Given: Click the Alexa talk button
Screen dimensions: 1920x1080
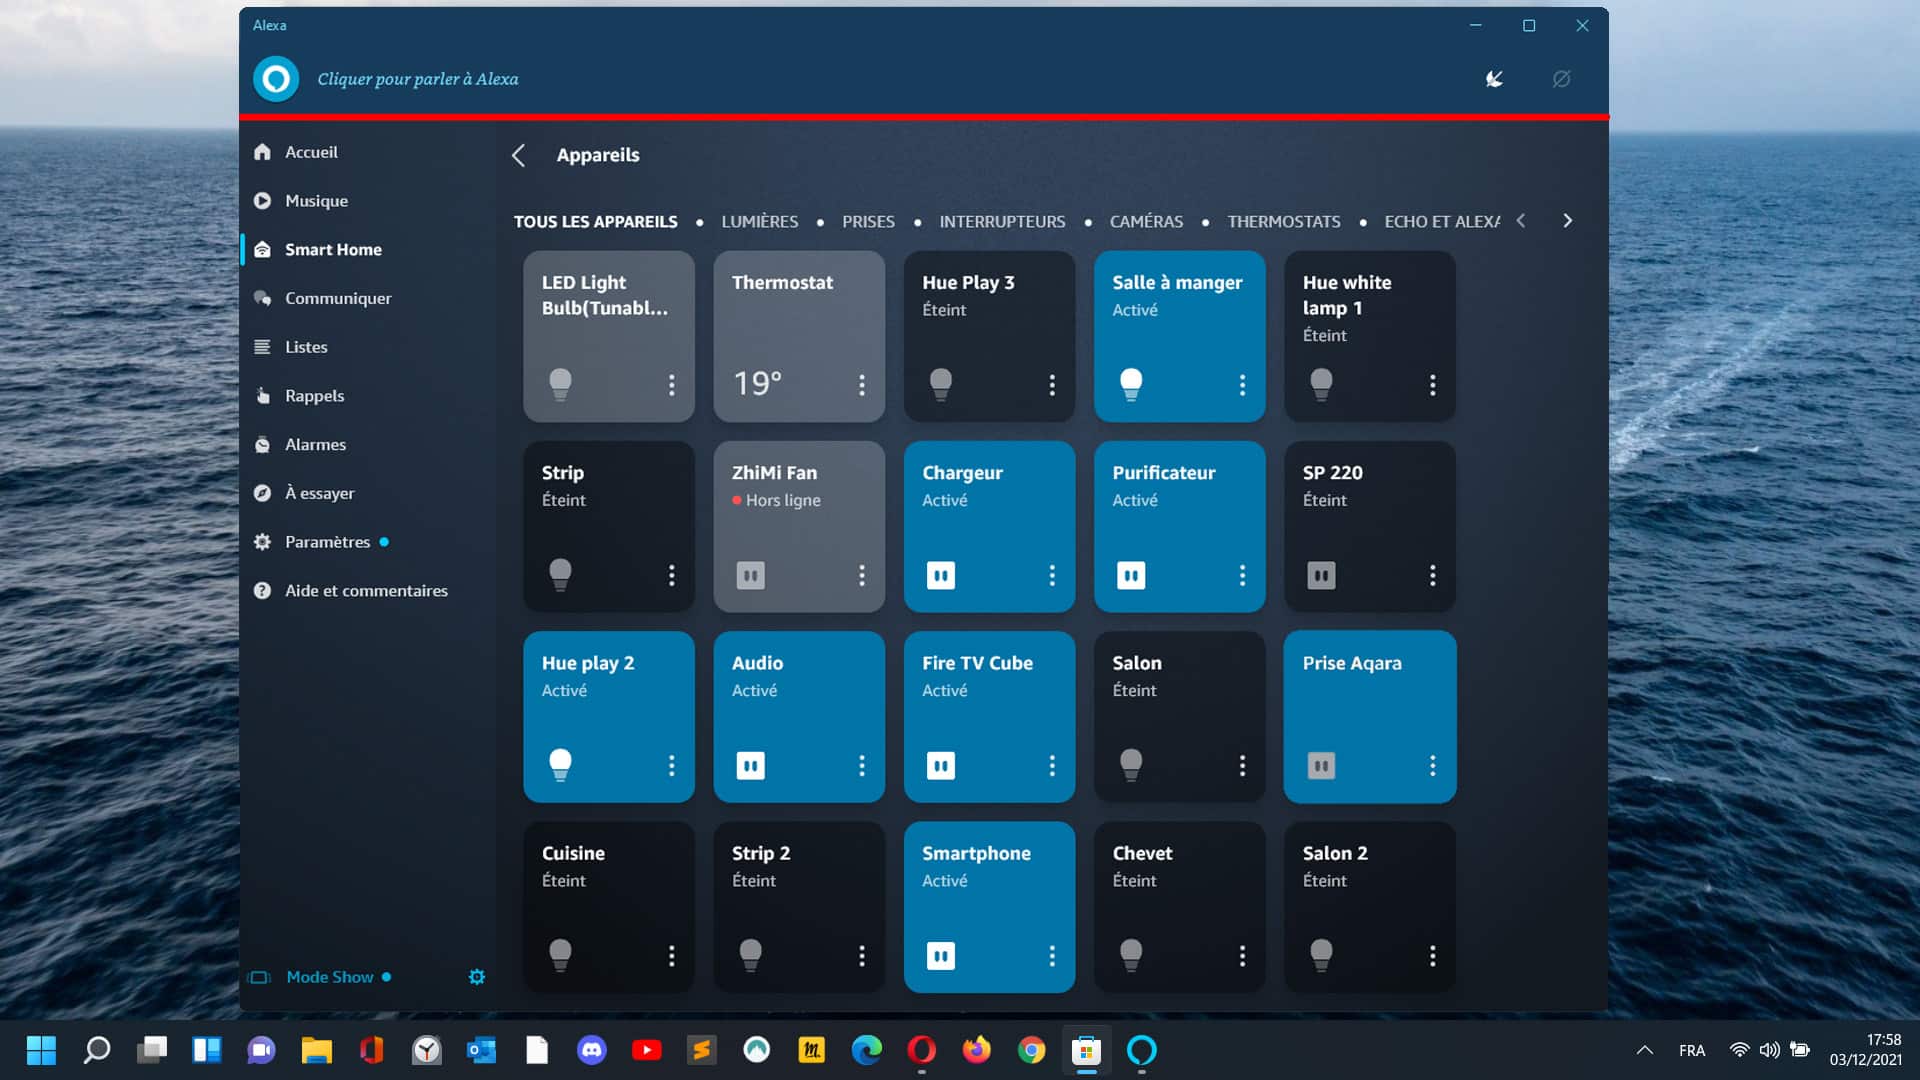Looking at the screenshot, I should pyautogui.click(x=276, y=79).
